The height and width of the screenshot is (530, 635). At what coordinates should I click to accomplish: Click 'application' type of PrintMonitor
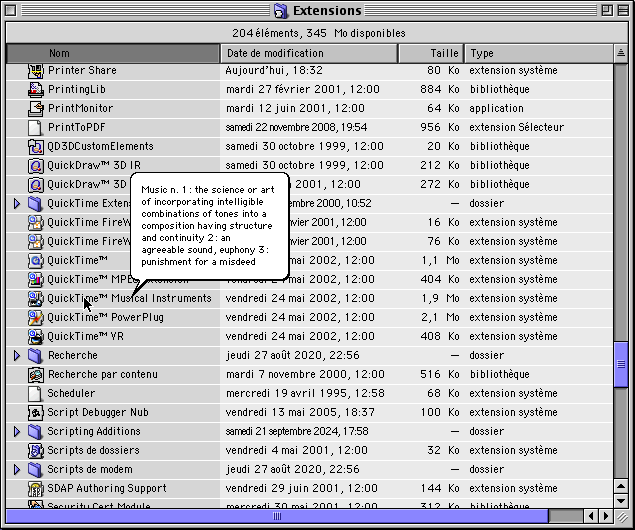pyautogui.click(x=496, y=109)
